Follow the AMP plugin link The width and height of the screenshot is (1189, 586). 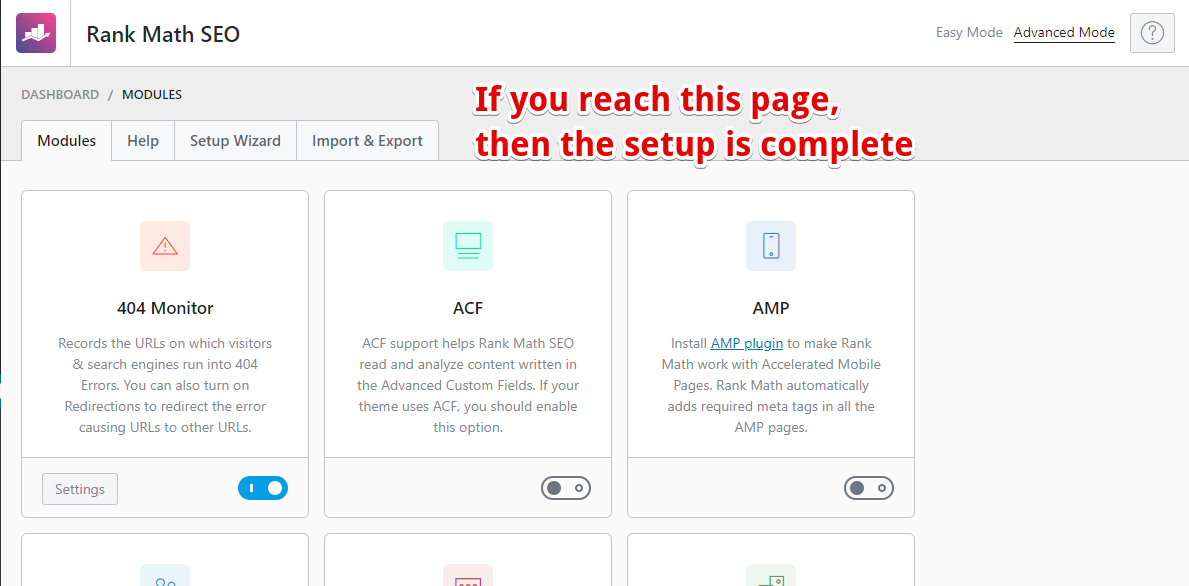(x=747, y=343)
